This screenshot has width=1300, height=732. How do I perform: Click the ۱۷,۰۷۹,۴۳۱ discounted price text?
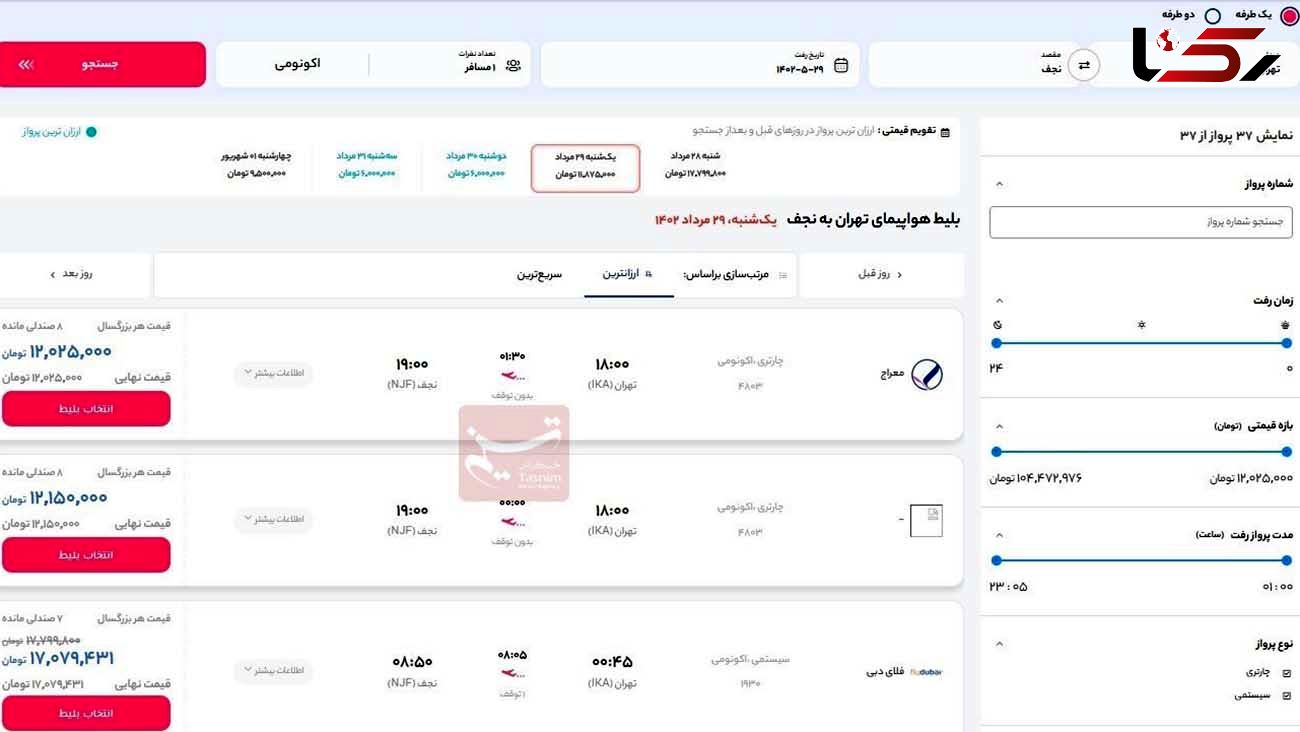coord(70,658)
